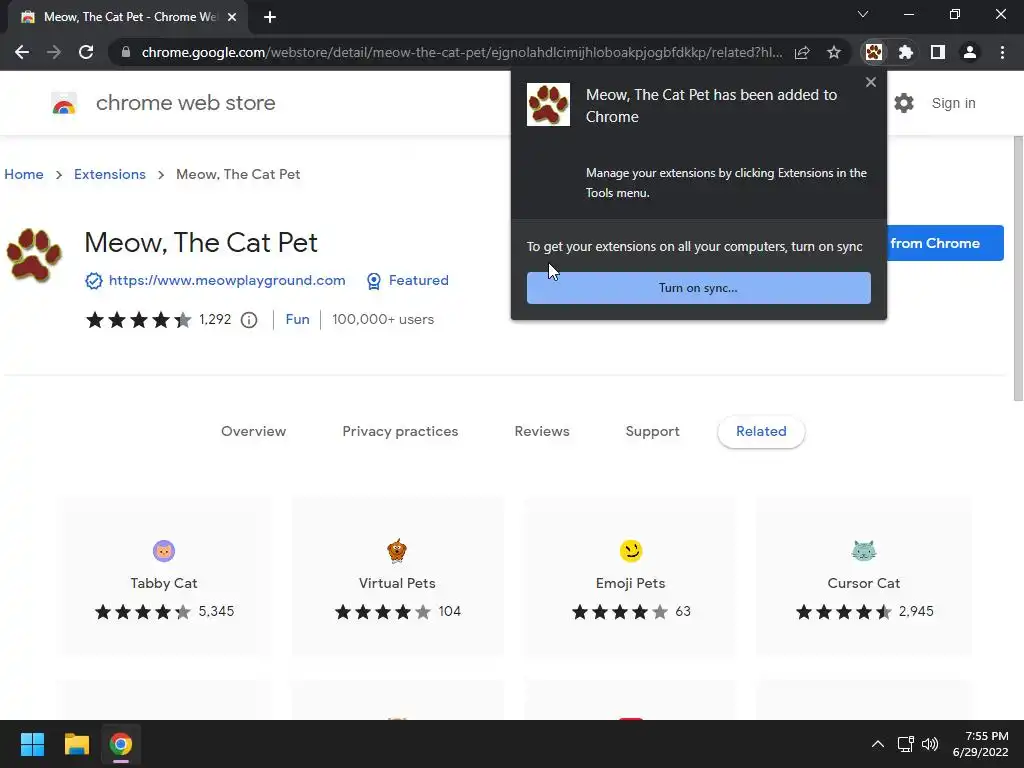This screenshot has height=768, width=1024.
Task: Click the Cursor Cat icon
Action: tap(864, 551)
